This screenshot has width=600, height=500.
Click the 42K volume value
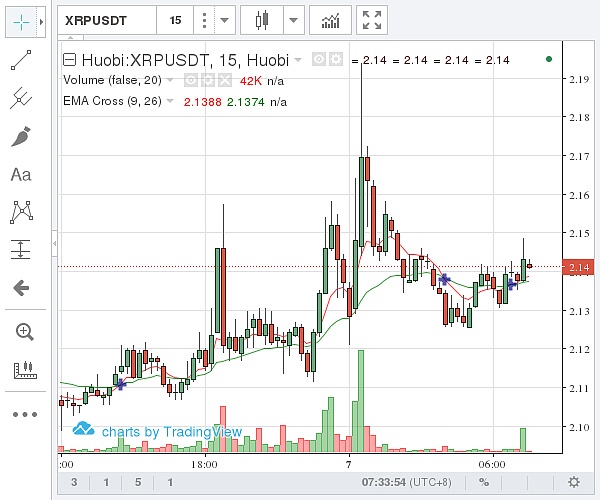coord(251,81)
